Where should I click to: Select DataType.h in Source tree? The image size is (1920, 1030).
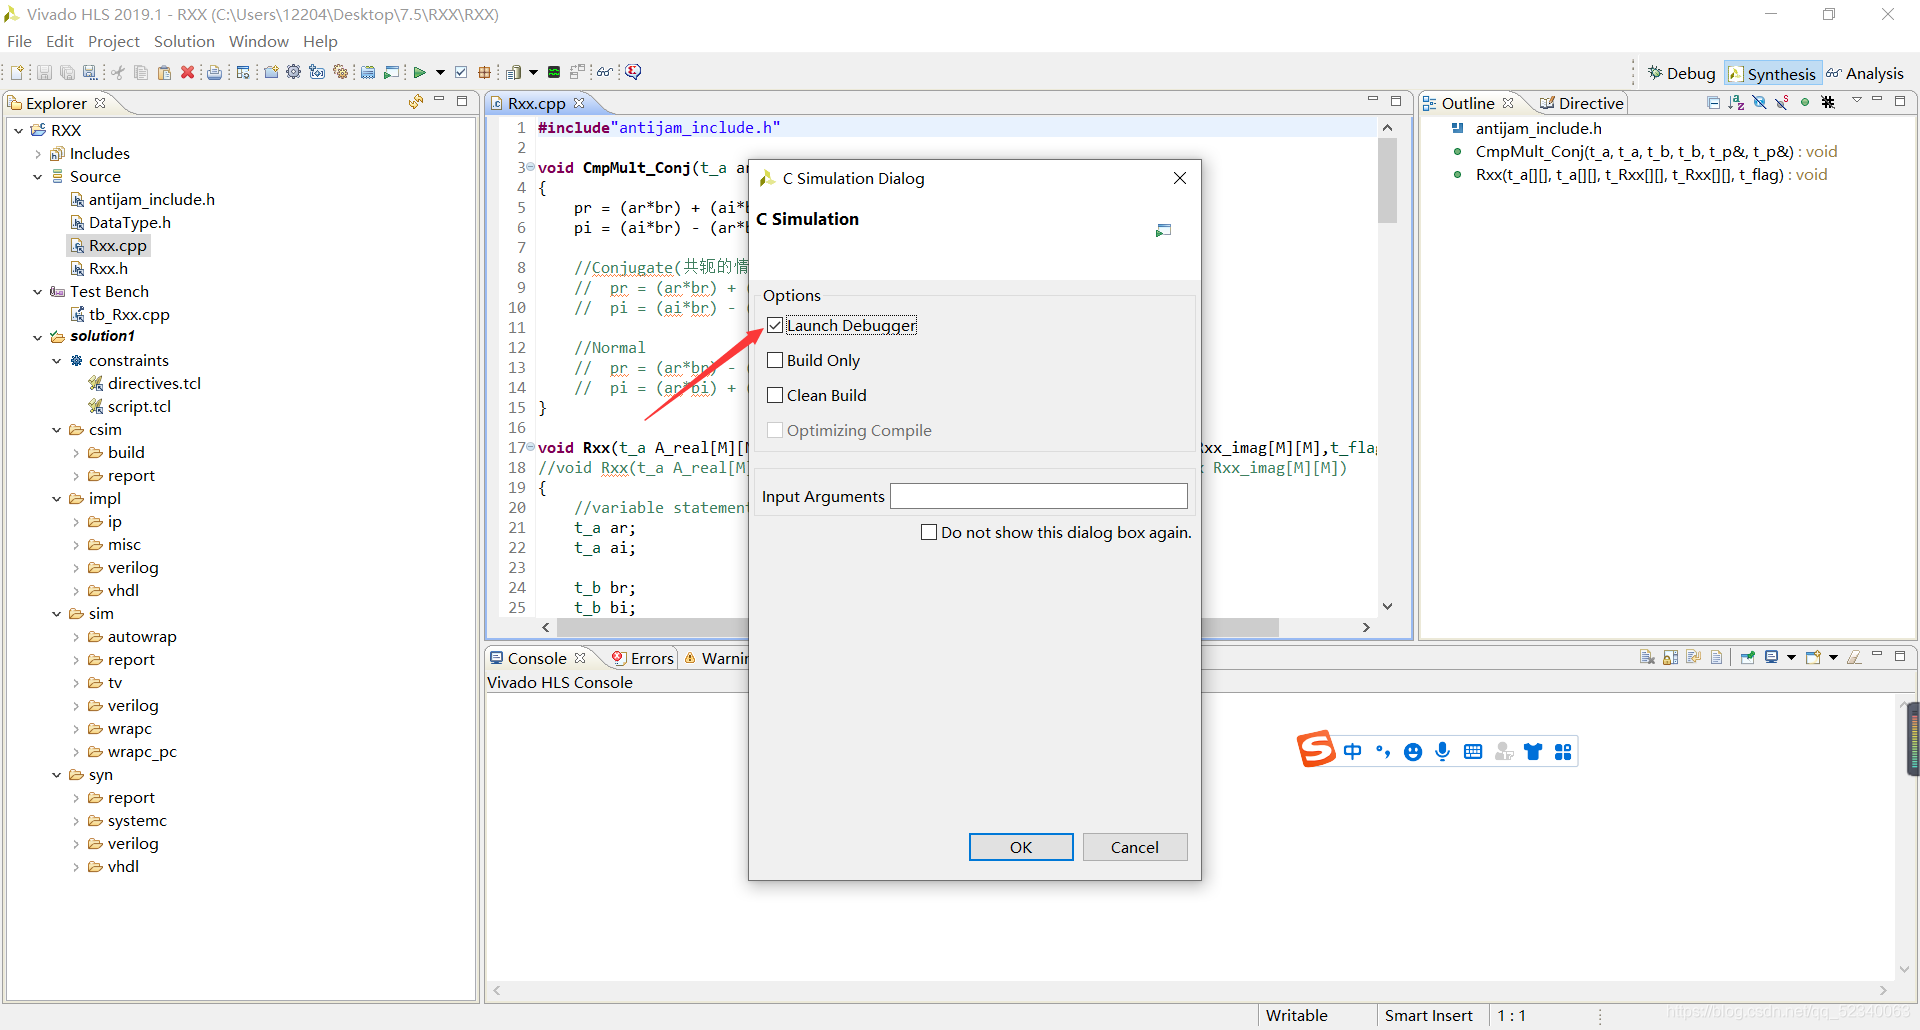[120, 223]
